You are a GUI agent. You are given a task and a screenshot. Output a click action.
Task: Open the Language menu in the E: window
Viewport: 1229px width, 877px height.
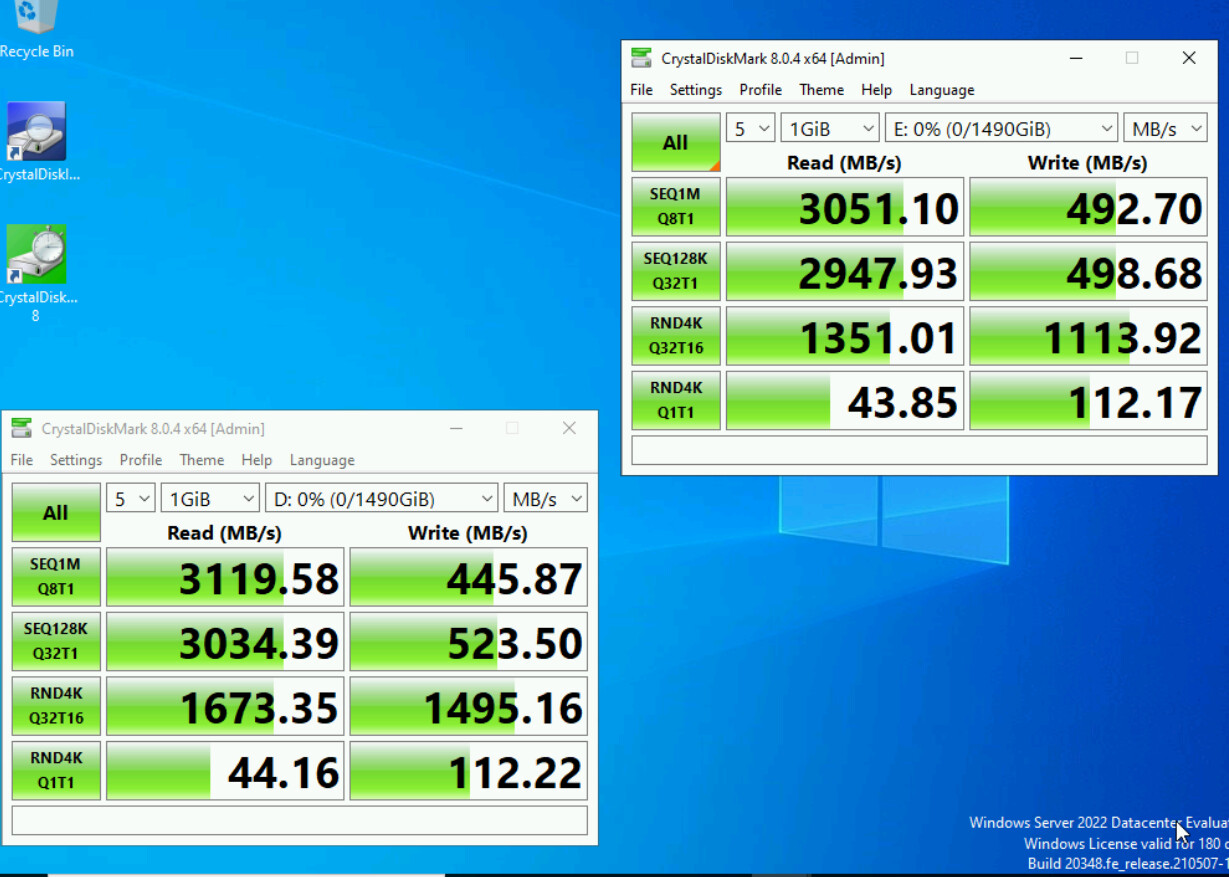941,89
